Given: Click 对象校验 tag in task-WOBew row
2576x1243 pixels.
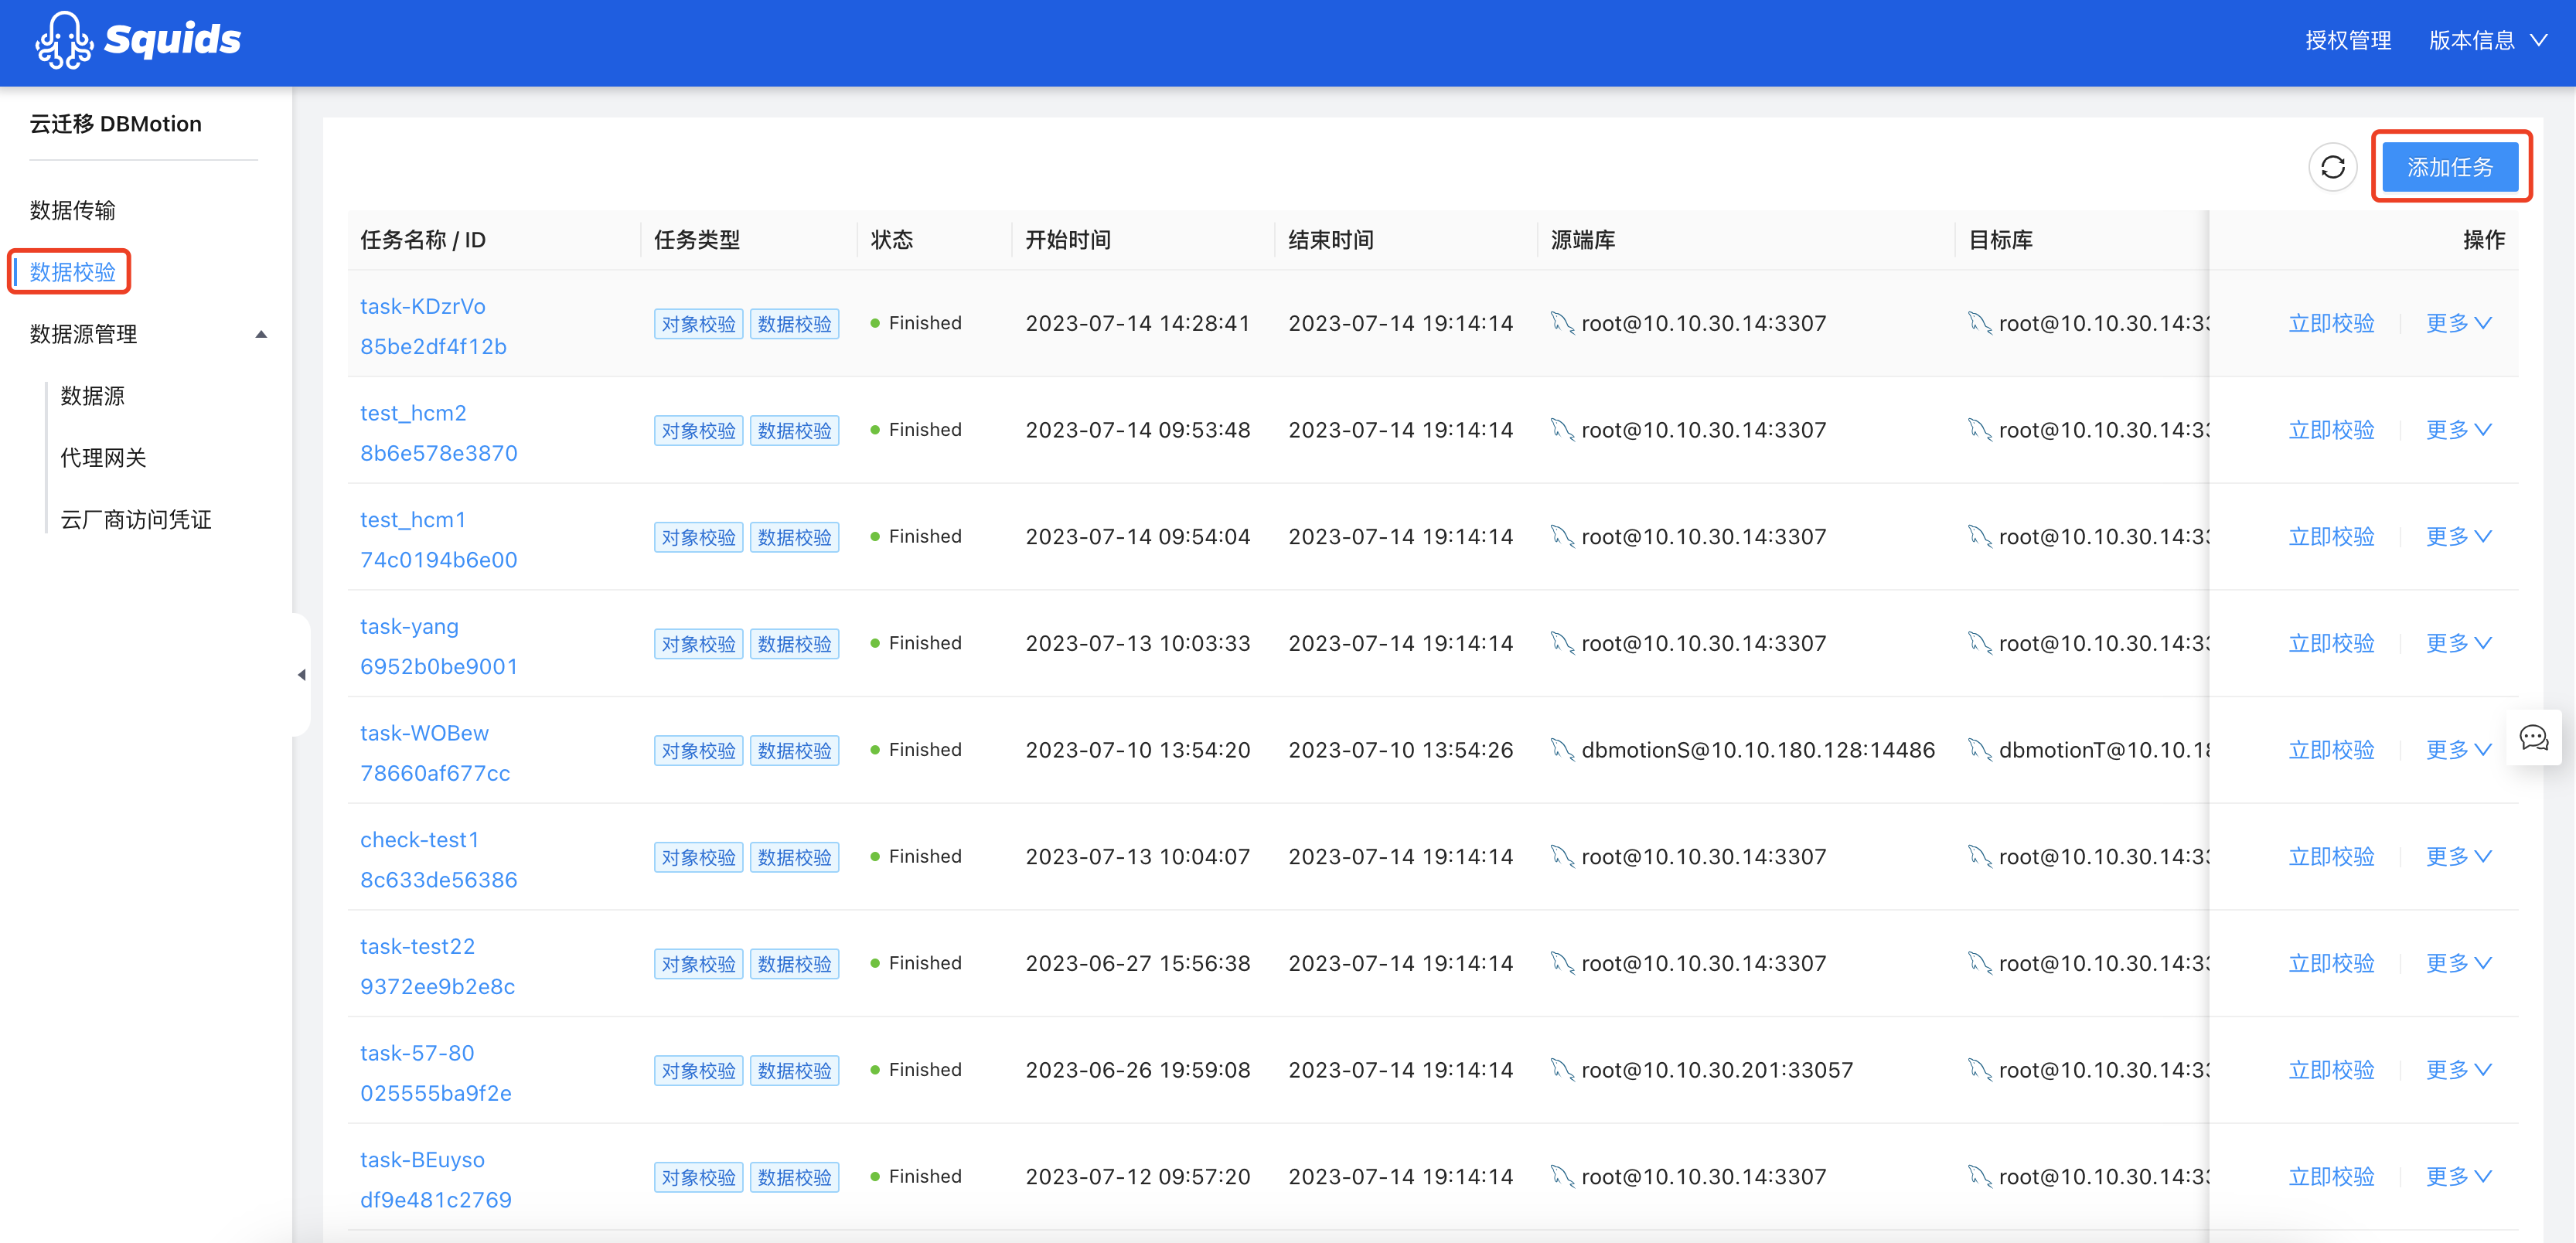Looking at the screenshot, I should [x=698, y=751].
